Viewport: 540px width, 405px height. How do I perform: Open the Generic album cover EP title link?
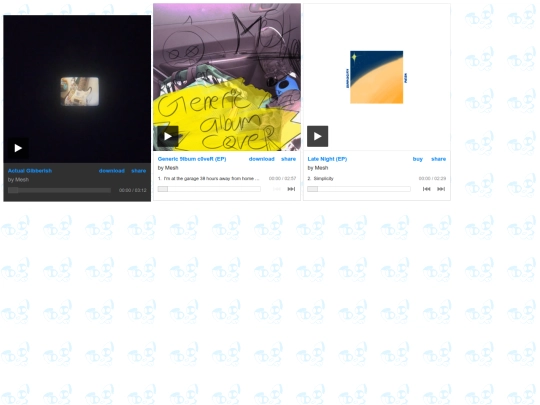(x=192, y=159)
